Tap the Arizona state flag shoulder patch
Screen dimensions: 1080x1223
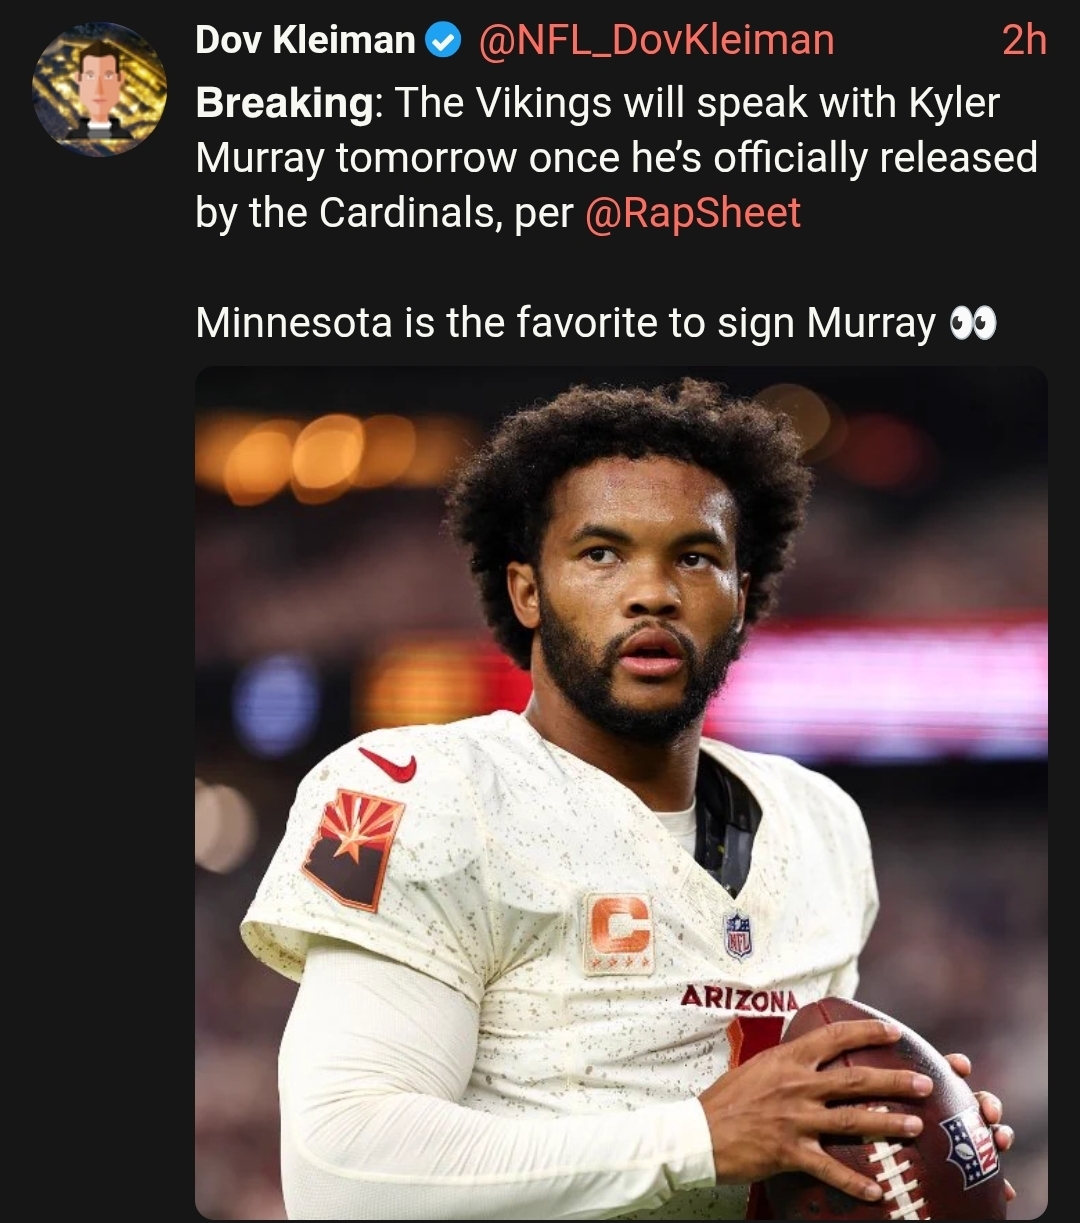click(x=354, y=850)
